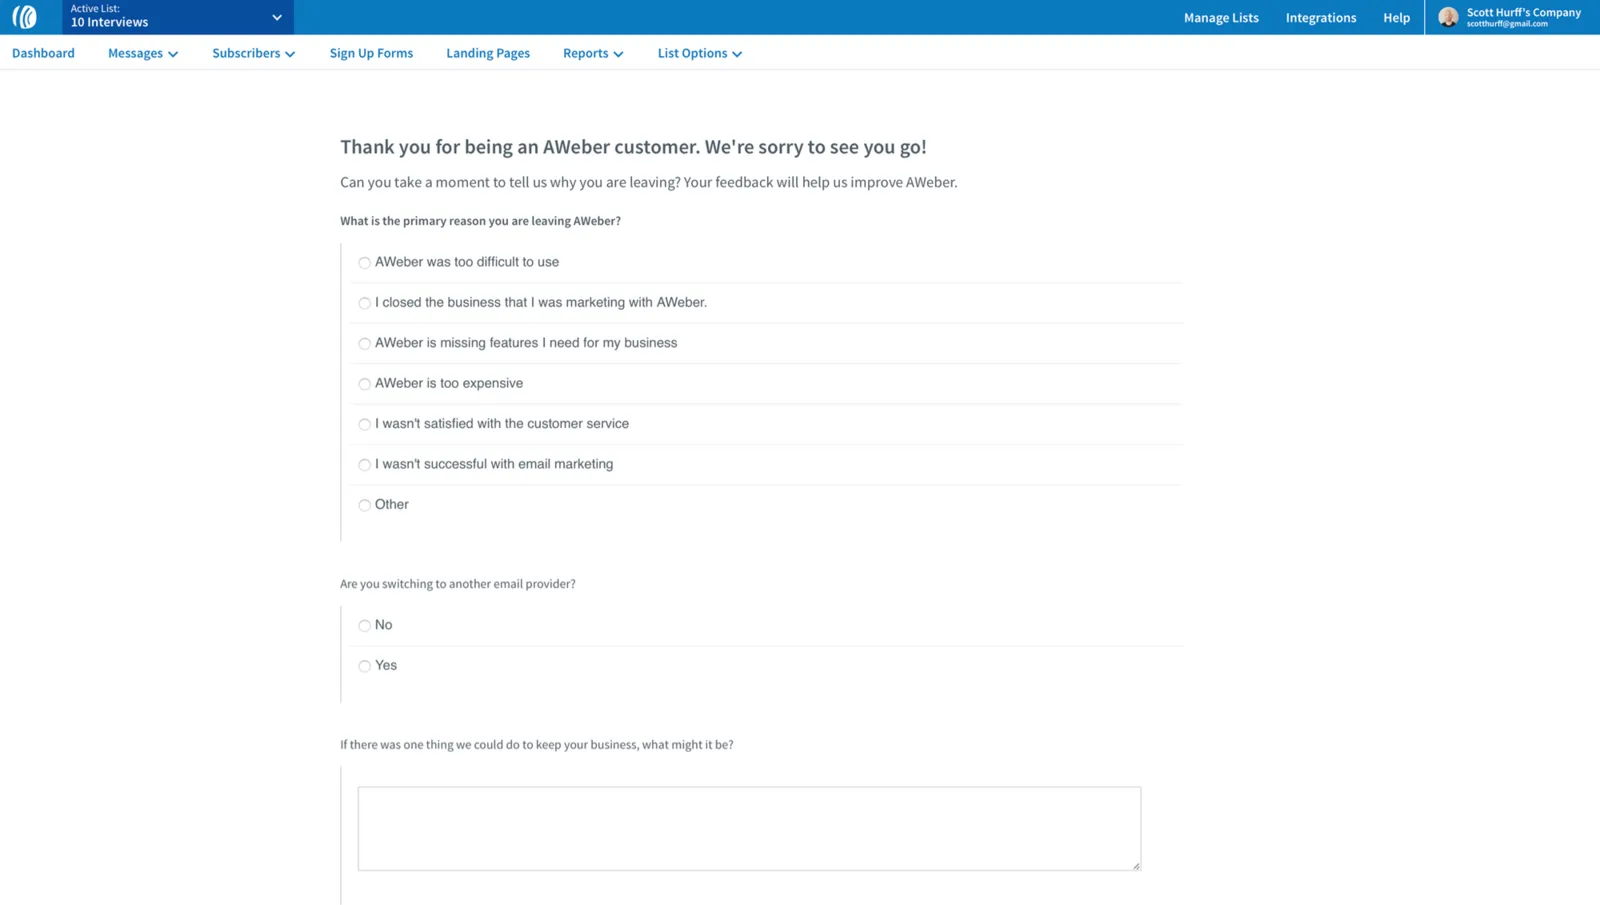This screenshot has height=905, width=1600.
Task: Click the primary reason question text
Action: point(480,221)
